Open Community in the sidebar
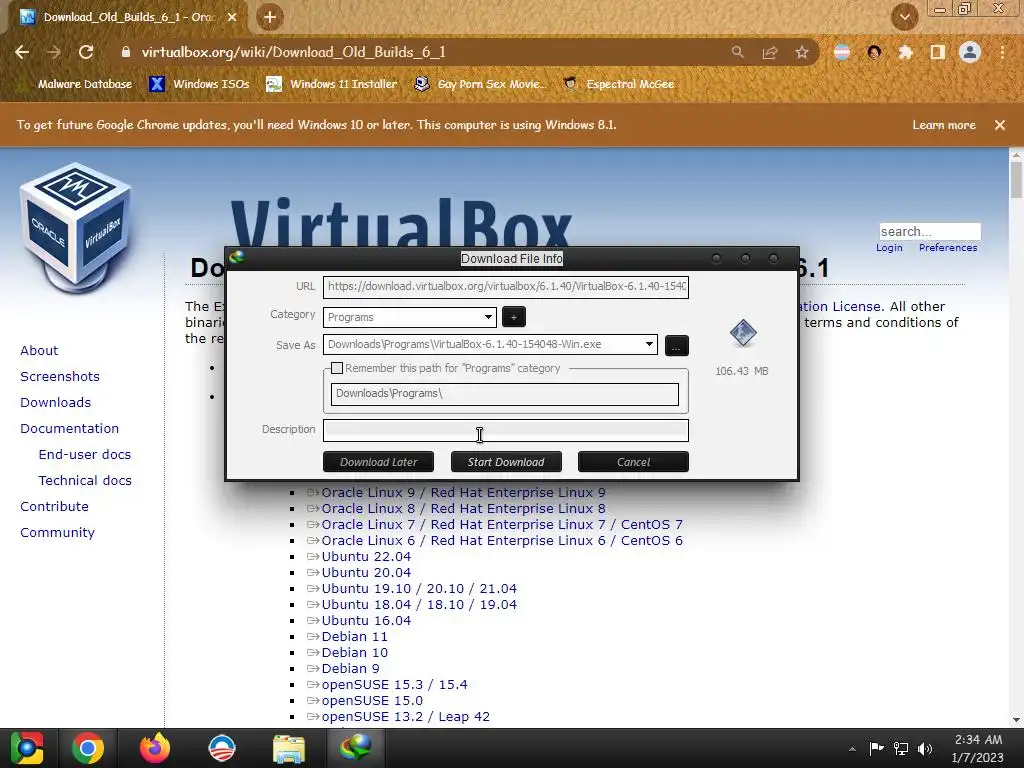1024x768 pixels. coord(57,533)
